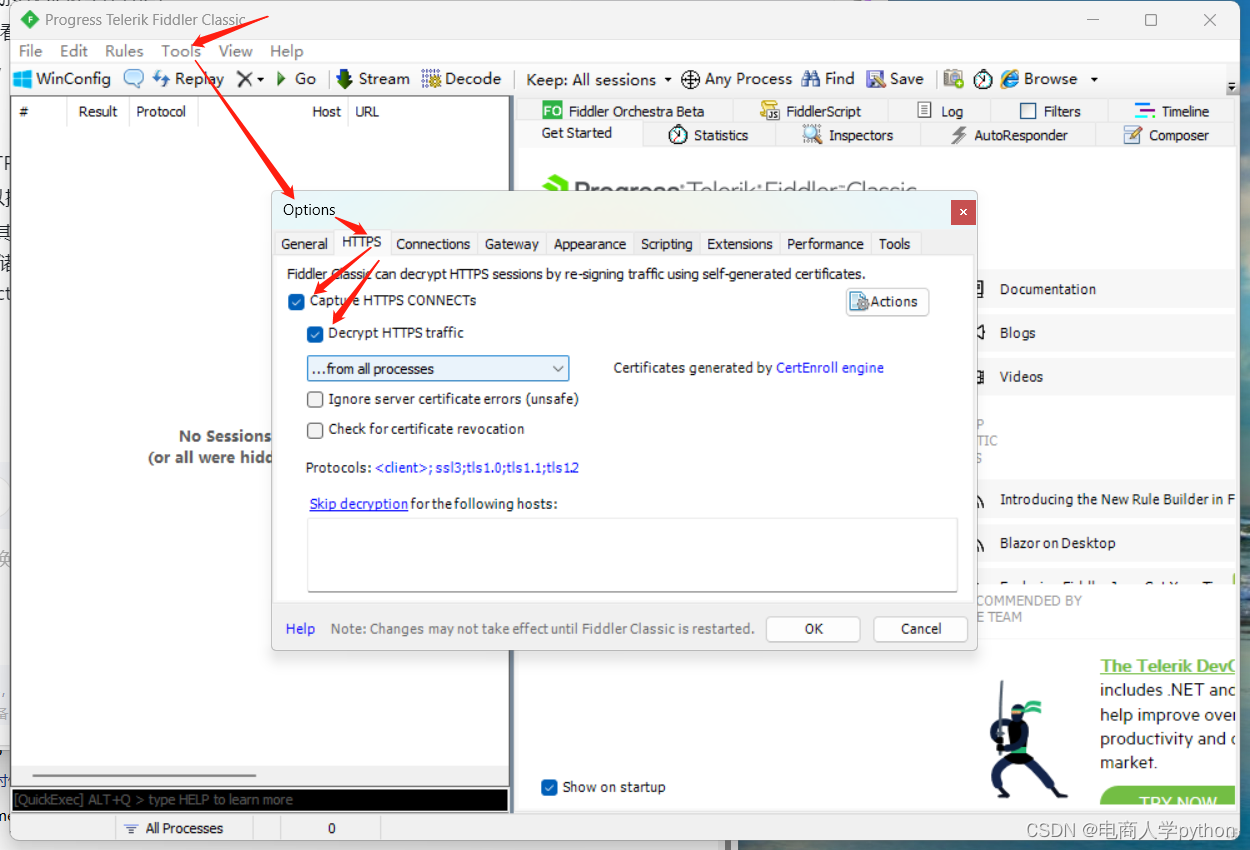Click the Browse toolbar button

coord(1039,79)
